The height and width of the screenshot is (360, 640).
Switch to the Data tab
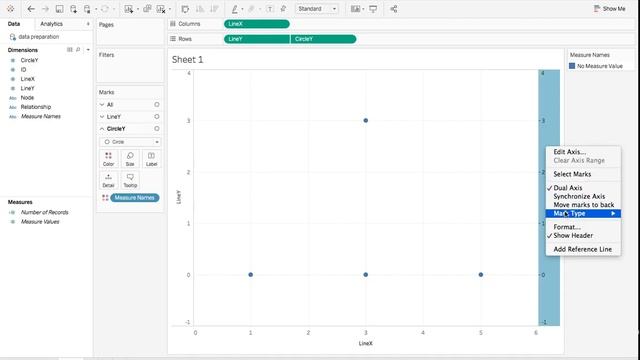[14, 24]
